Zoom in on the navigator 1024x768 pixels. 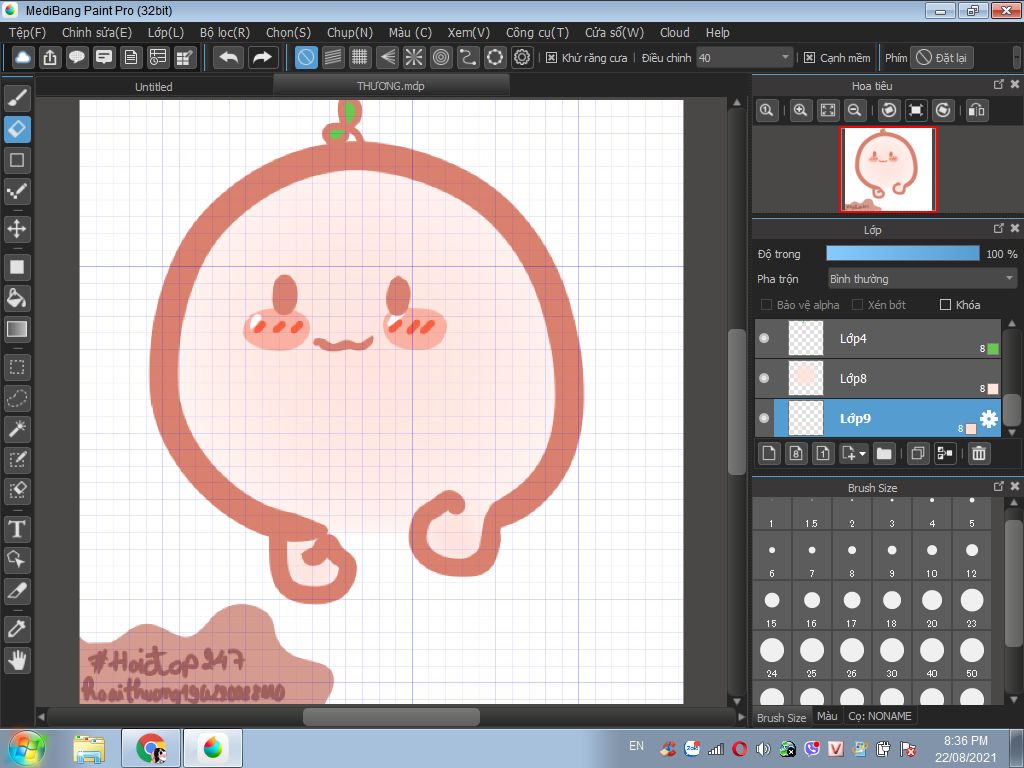click(801, 110)
